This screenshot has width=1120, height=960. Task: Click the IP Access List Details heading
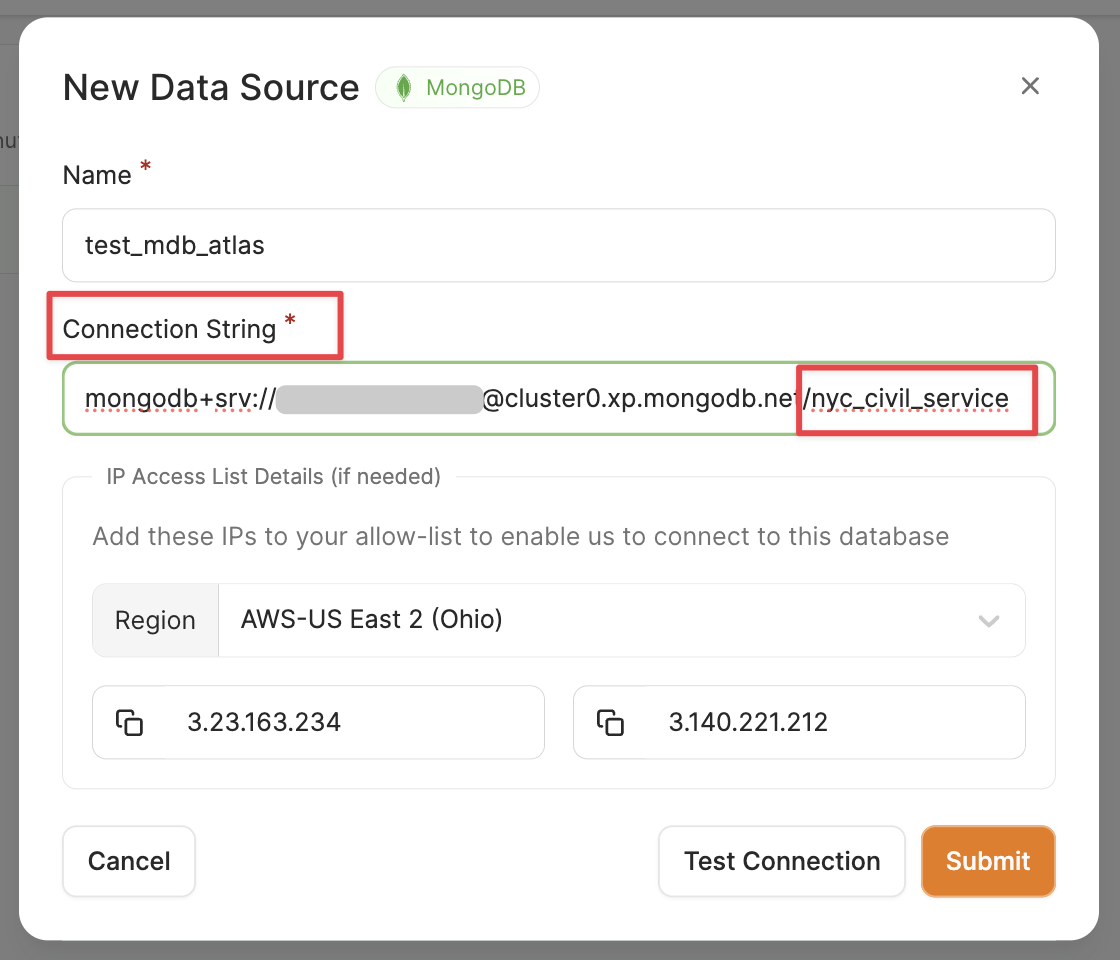(273, 477)
